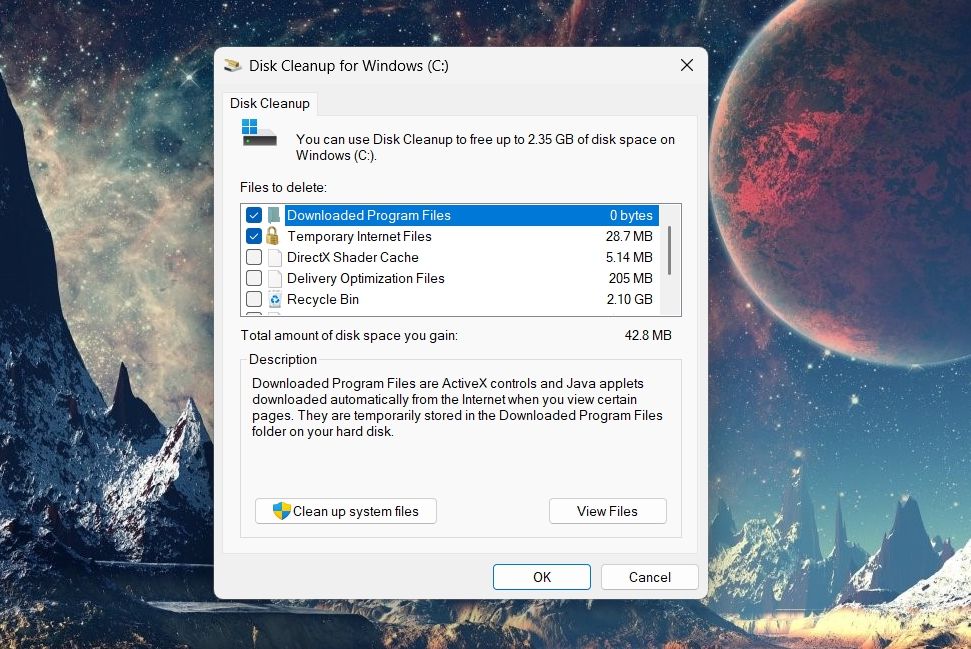Select the Delivery Optimization Files row text
The height and width of the screenshot is (649, 971).
(x=366, y=278)
